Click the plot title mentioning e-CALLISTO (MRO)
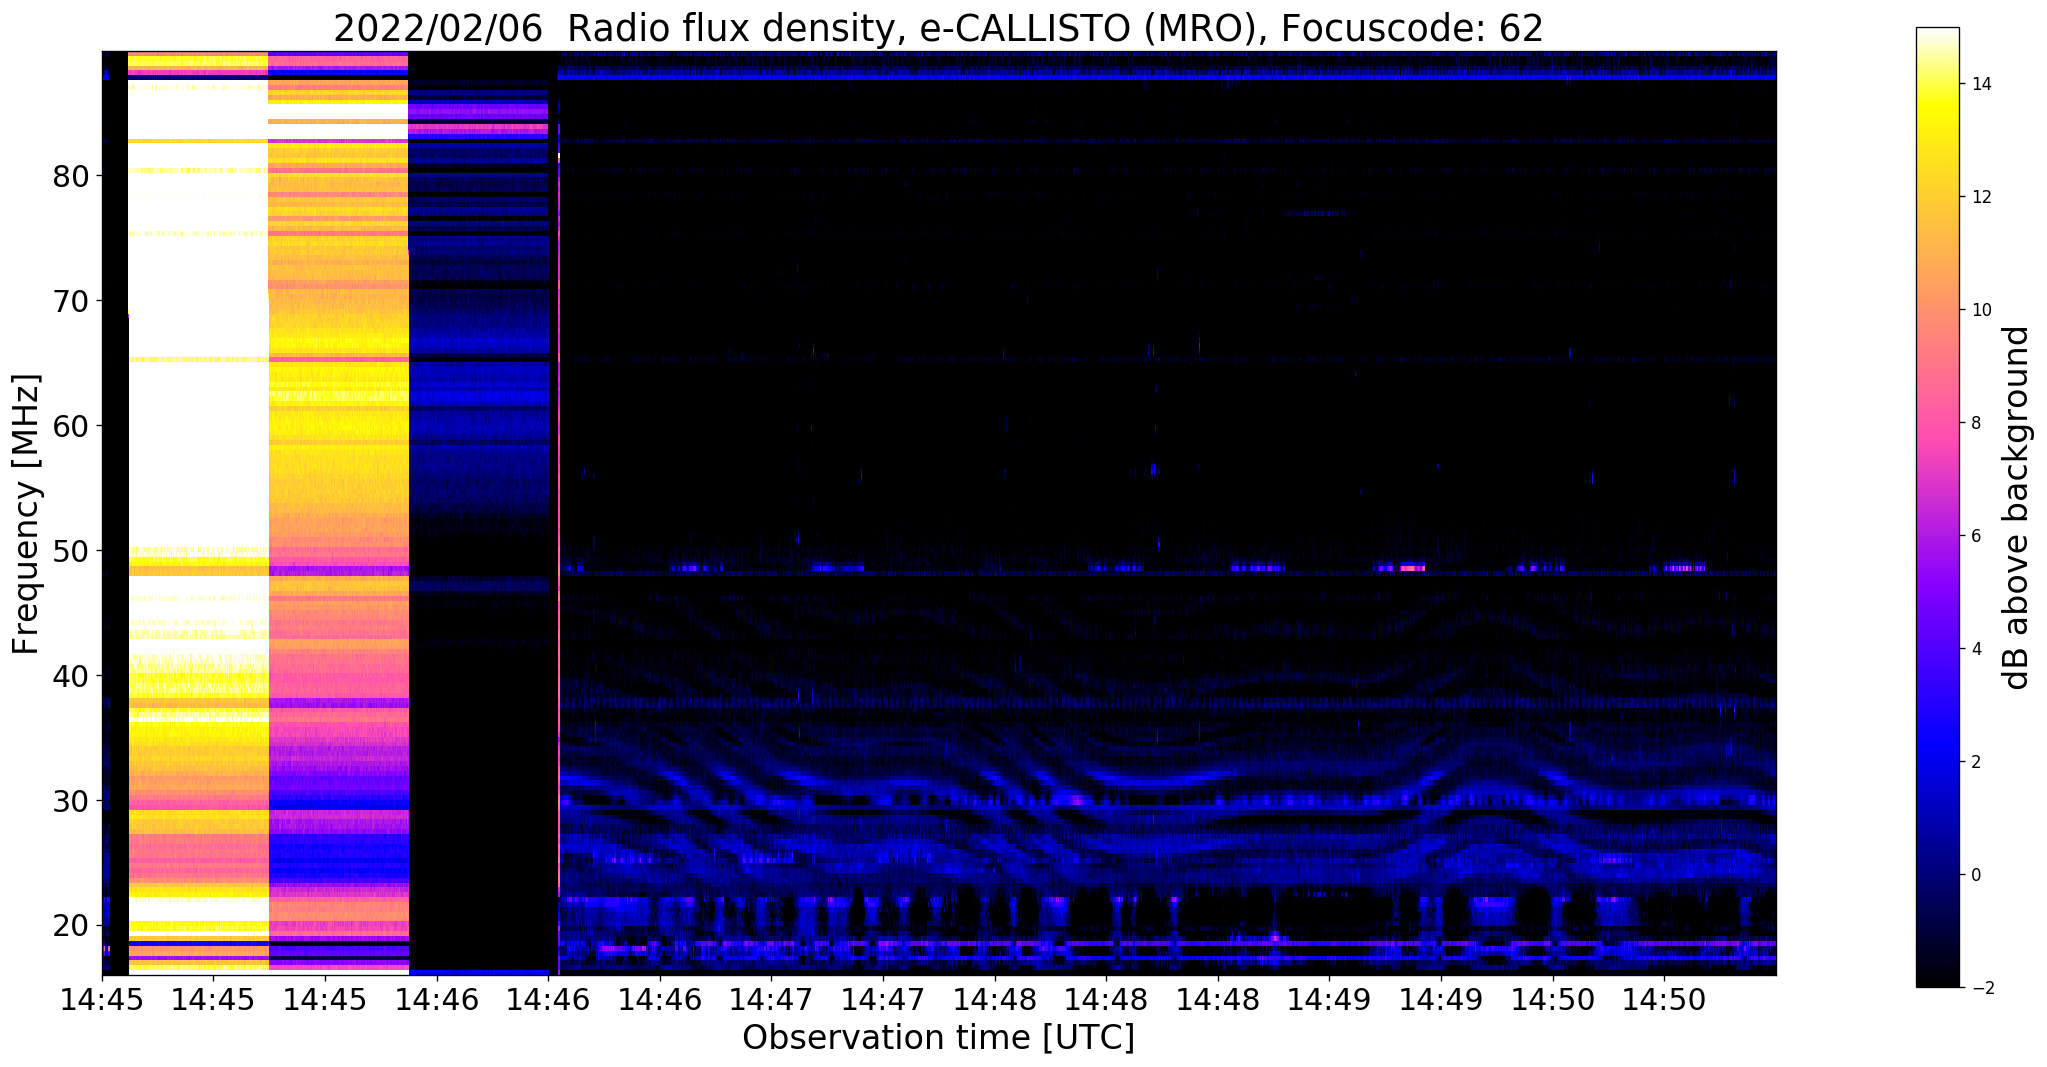Screen dimensions: 2047x1067 click(x=938, y=29)
